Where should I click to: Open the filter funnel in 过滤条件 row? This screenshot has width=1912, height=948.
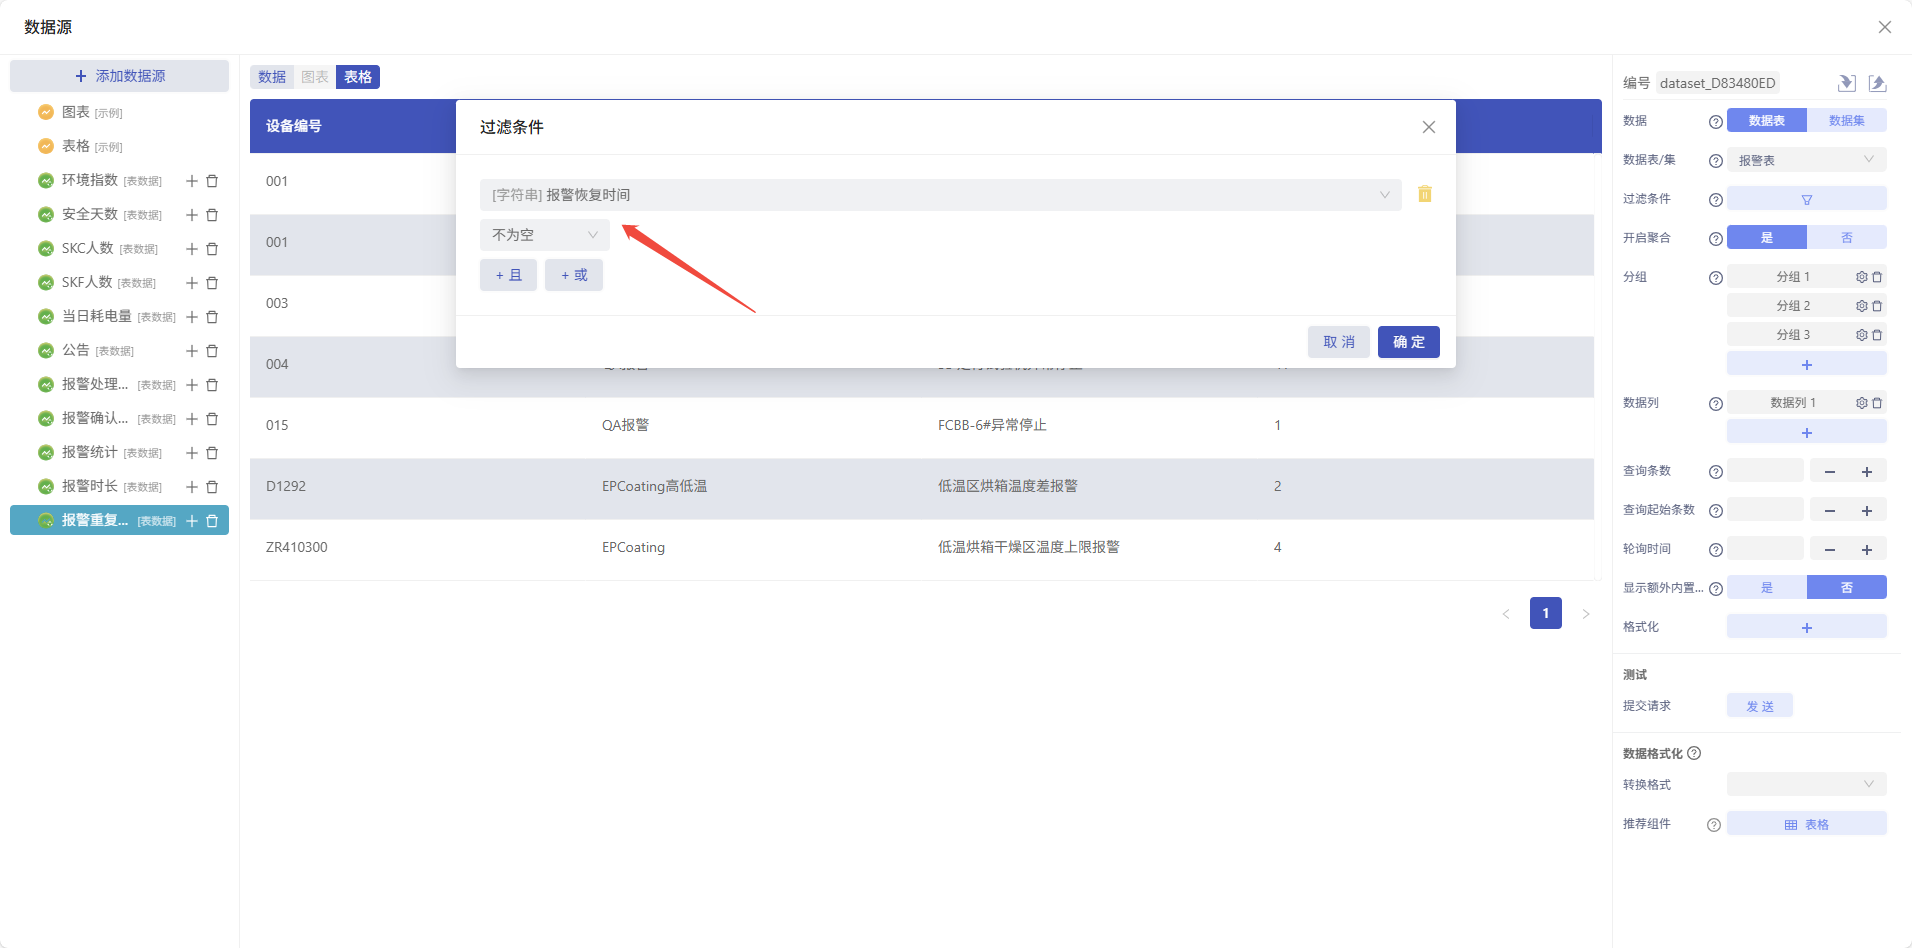[x=1806, y=199]
